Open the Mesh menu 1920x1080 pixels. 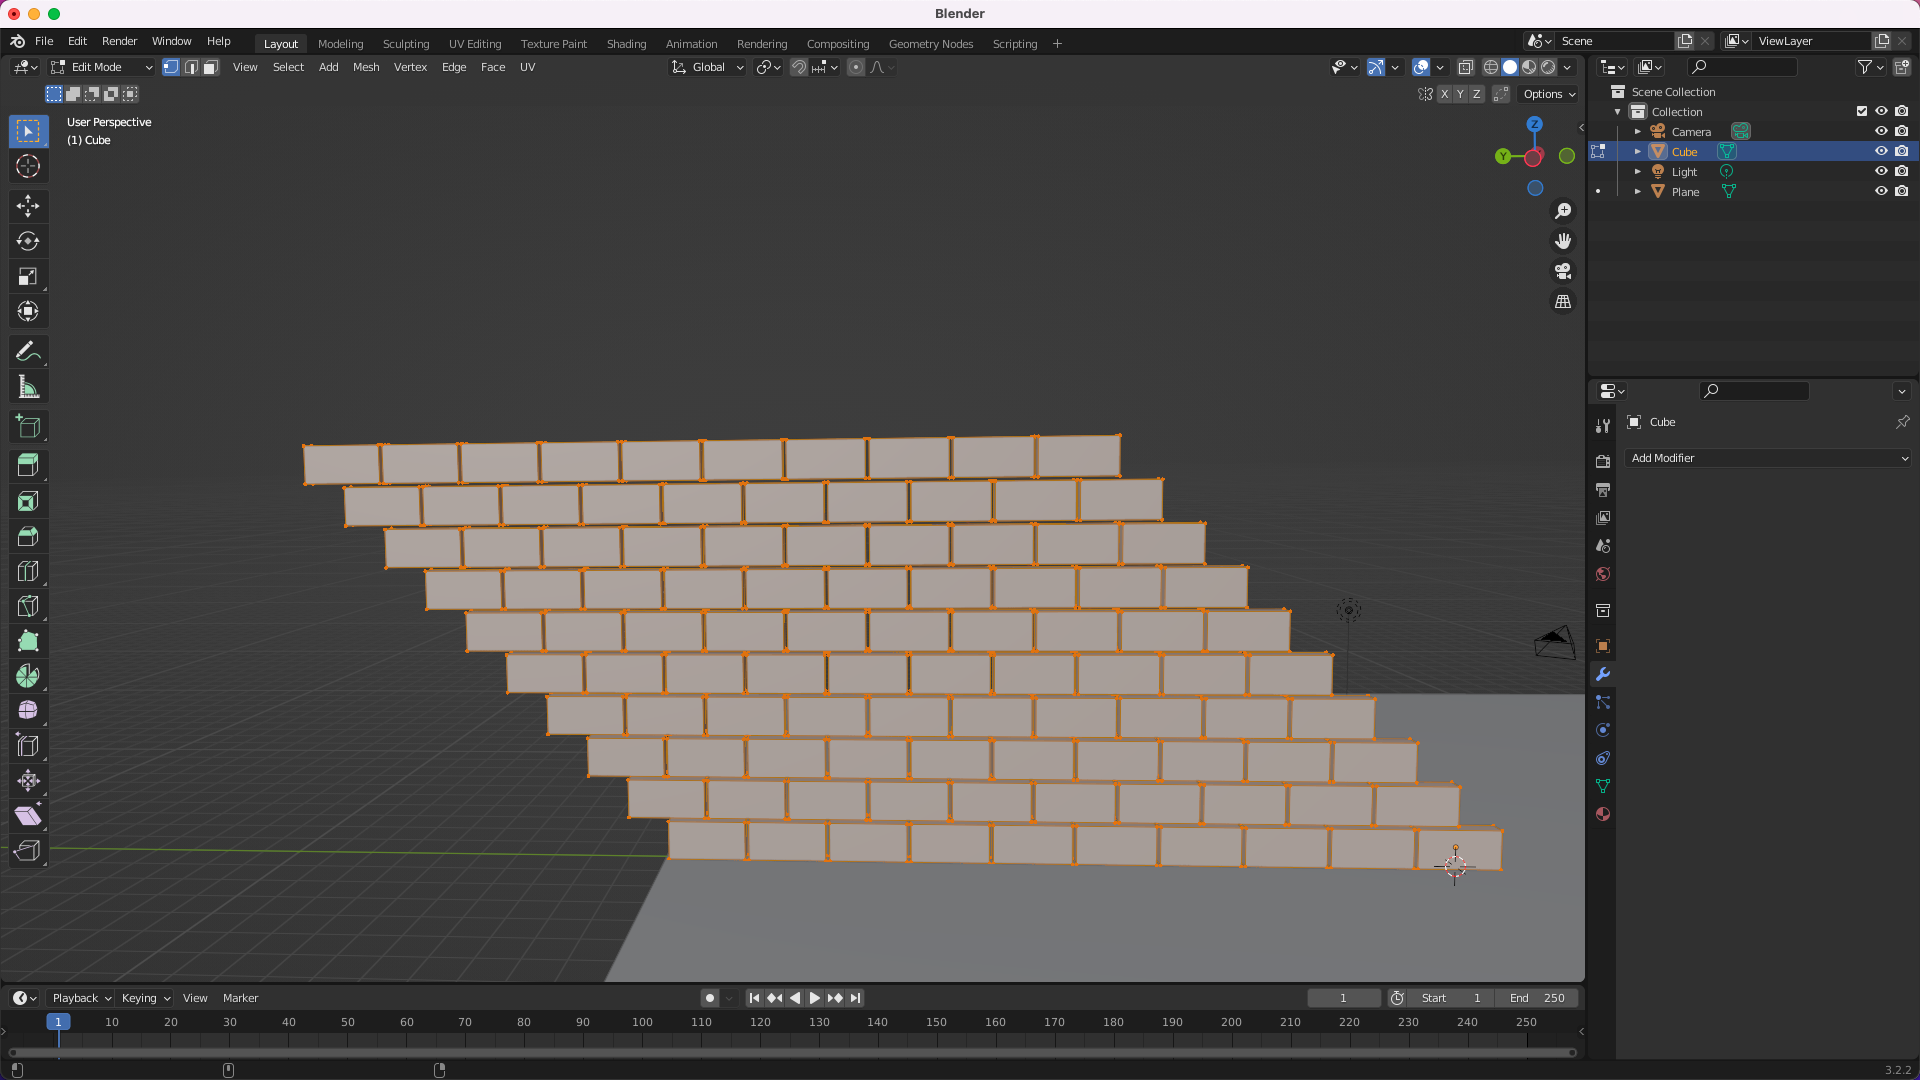coord(366,67)
